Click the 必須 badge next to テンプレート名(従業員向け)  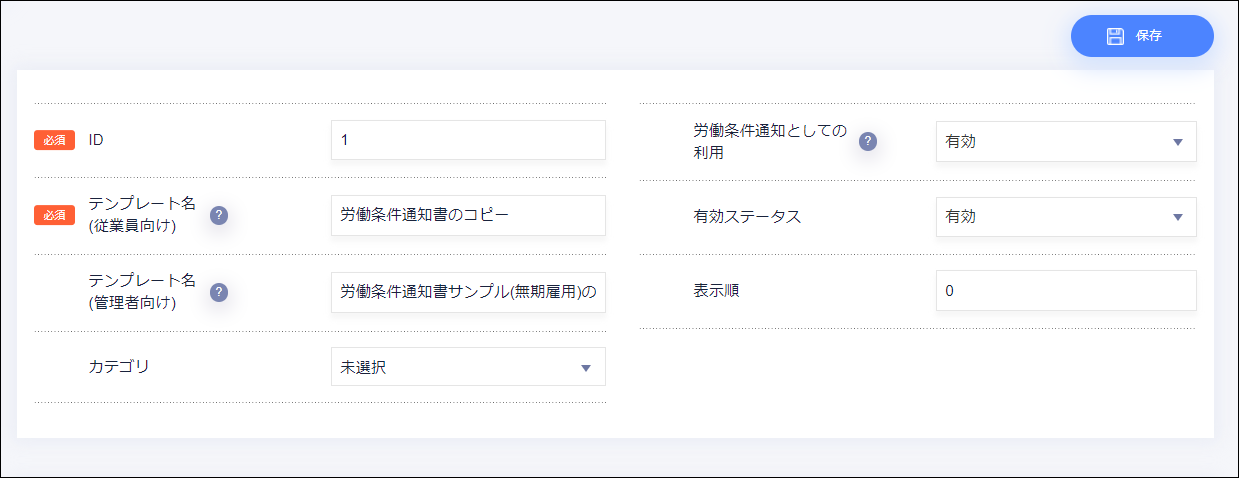55,215
